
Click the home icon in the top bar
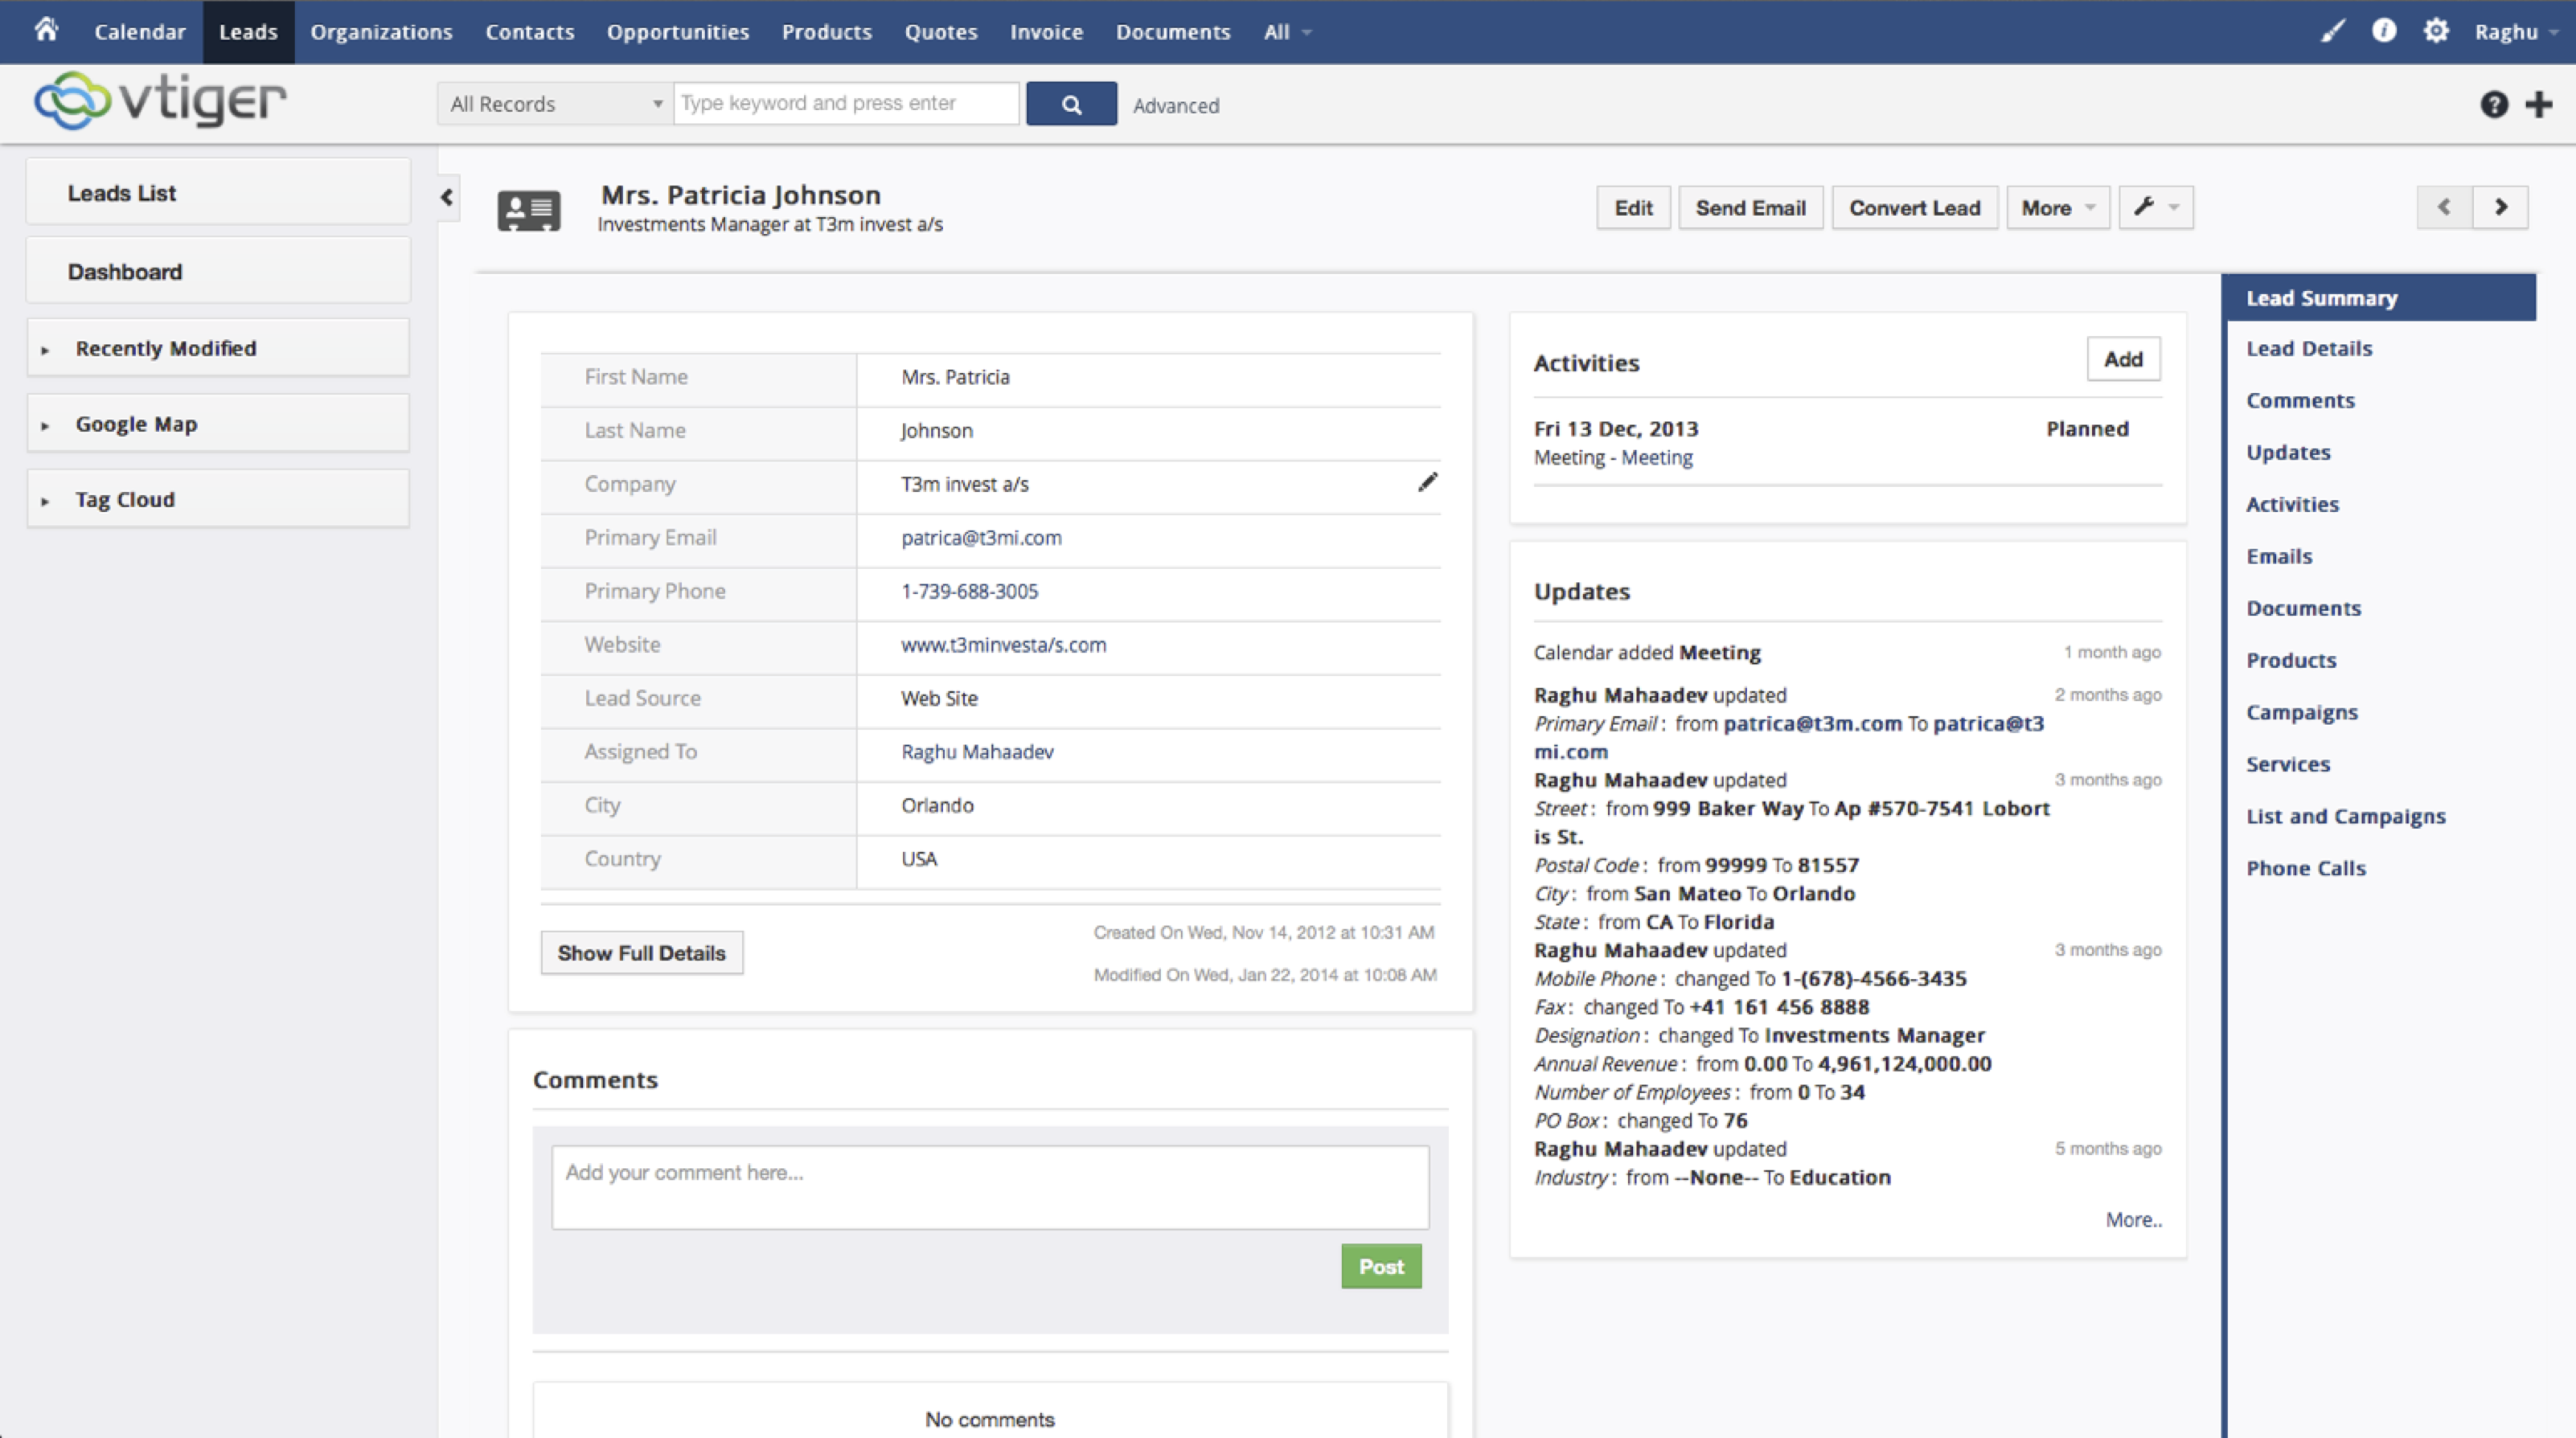46,30
